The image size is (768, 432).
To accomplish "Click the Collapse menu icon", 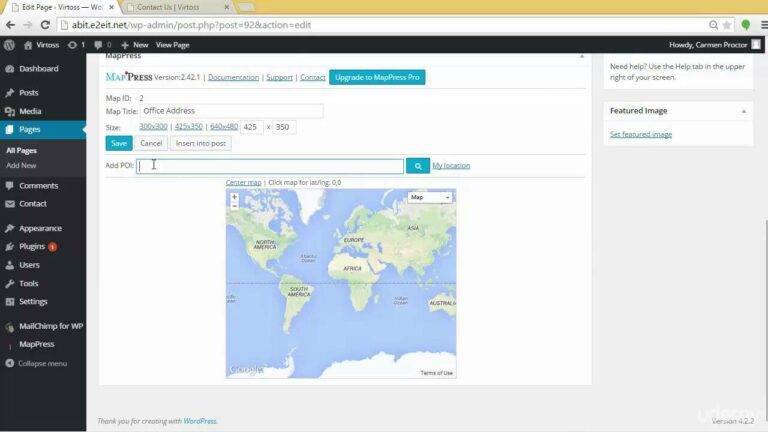I will (x=10, y=363).
